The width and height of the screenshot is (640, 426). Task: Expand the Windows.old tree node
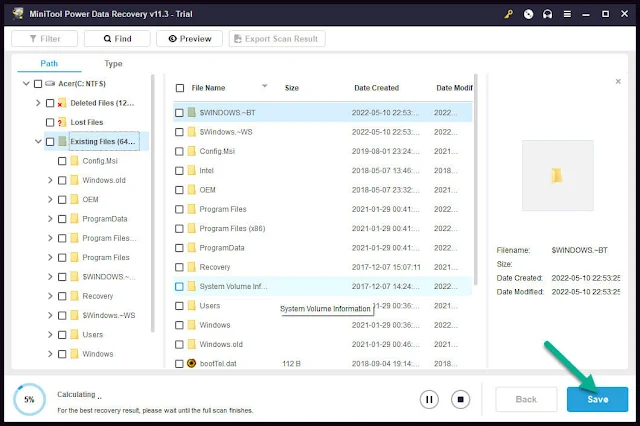tap(50, 180)
